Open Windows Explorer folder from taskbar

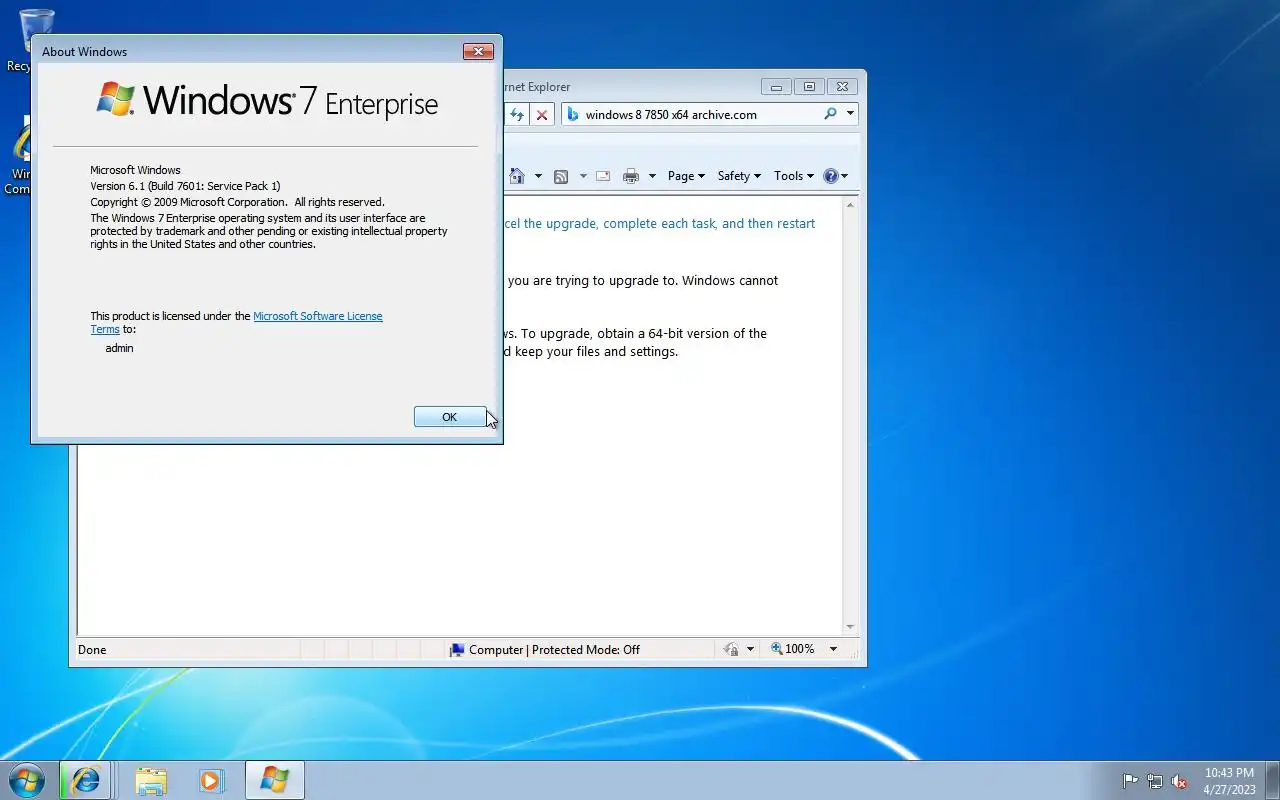[151, 780]
